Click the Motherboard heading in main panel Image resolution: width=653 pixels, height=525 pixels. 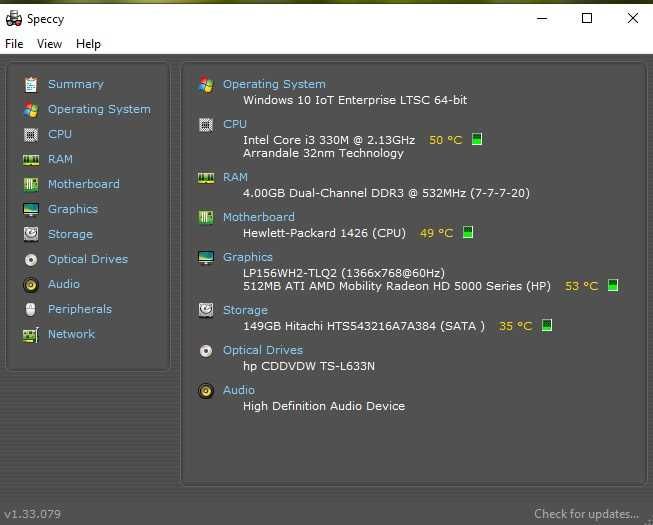(x=259, y=217)
